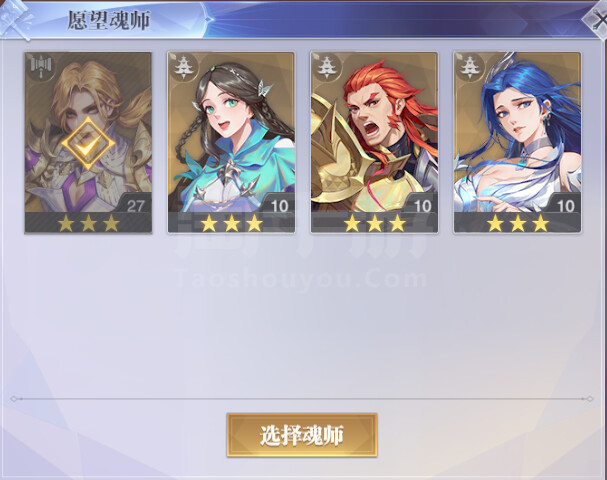Close the 愿望魂师 dialog

pos(596,19)
